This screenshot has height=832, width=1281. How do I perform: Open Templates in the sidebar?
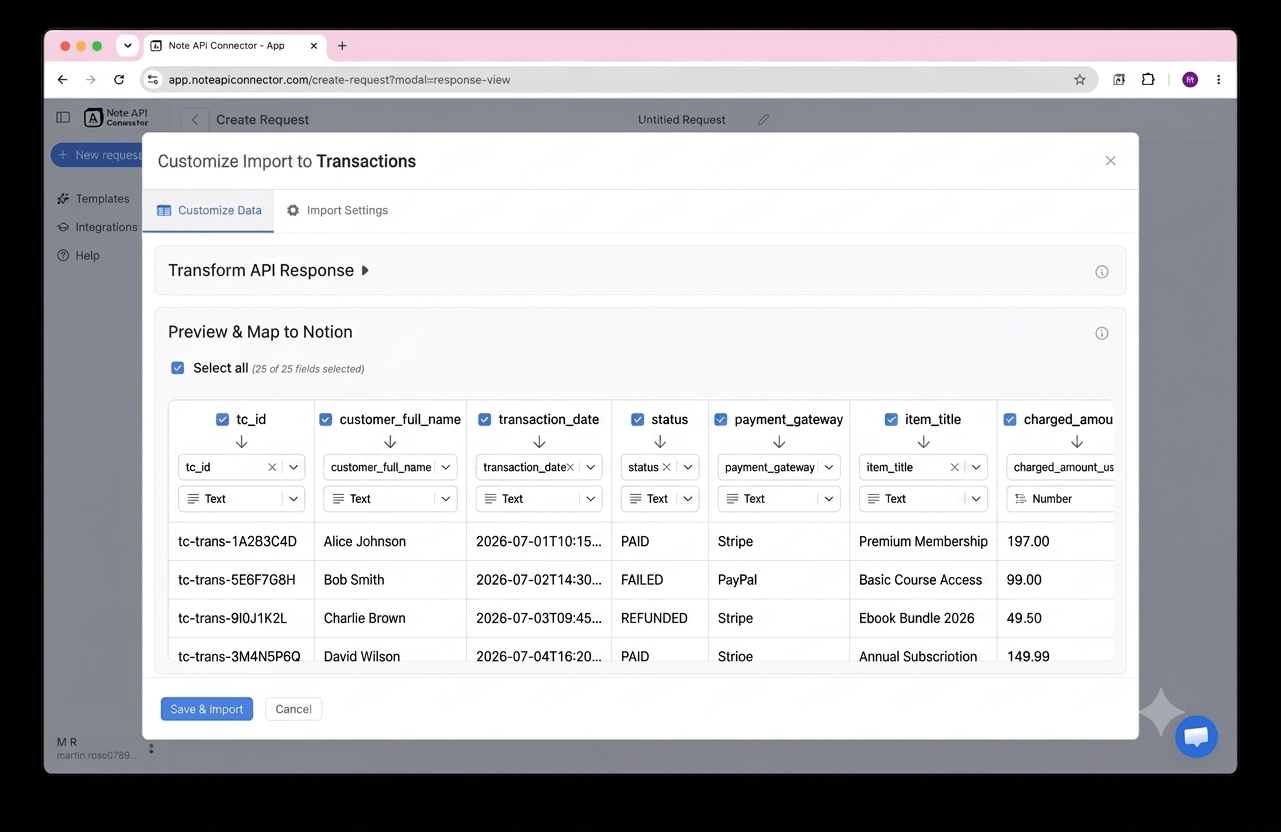point(93,199)
